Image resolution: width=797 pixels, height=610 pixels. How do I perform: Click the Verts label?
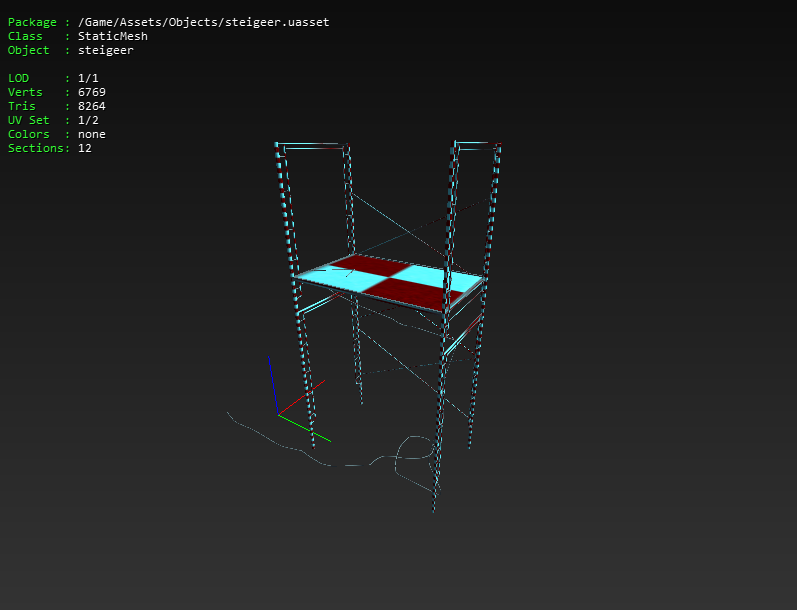click(25, 92)
